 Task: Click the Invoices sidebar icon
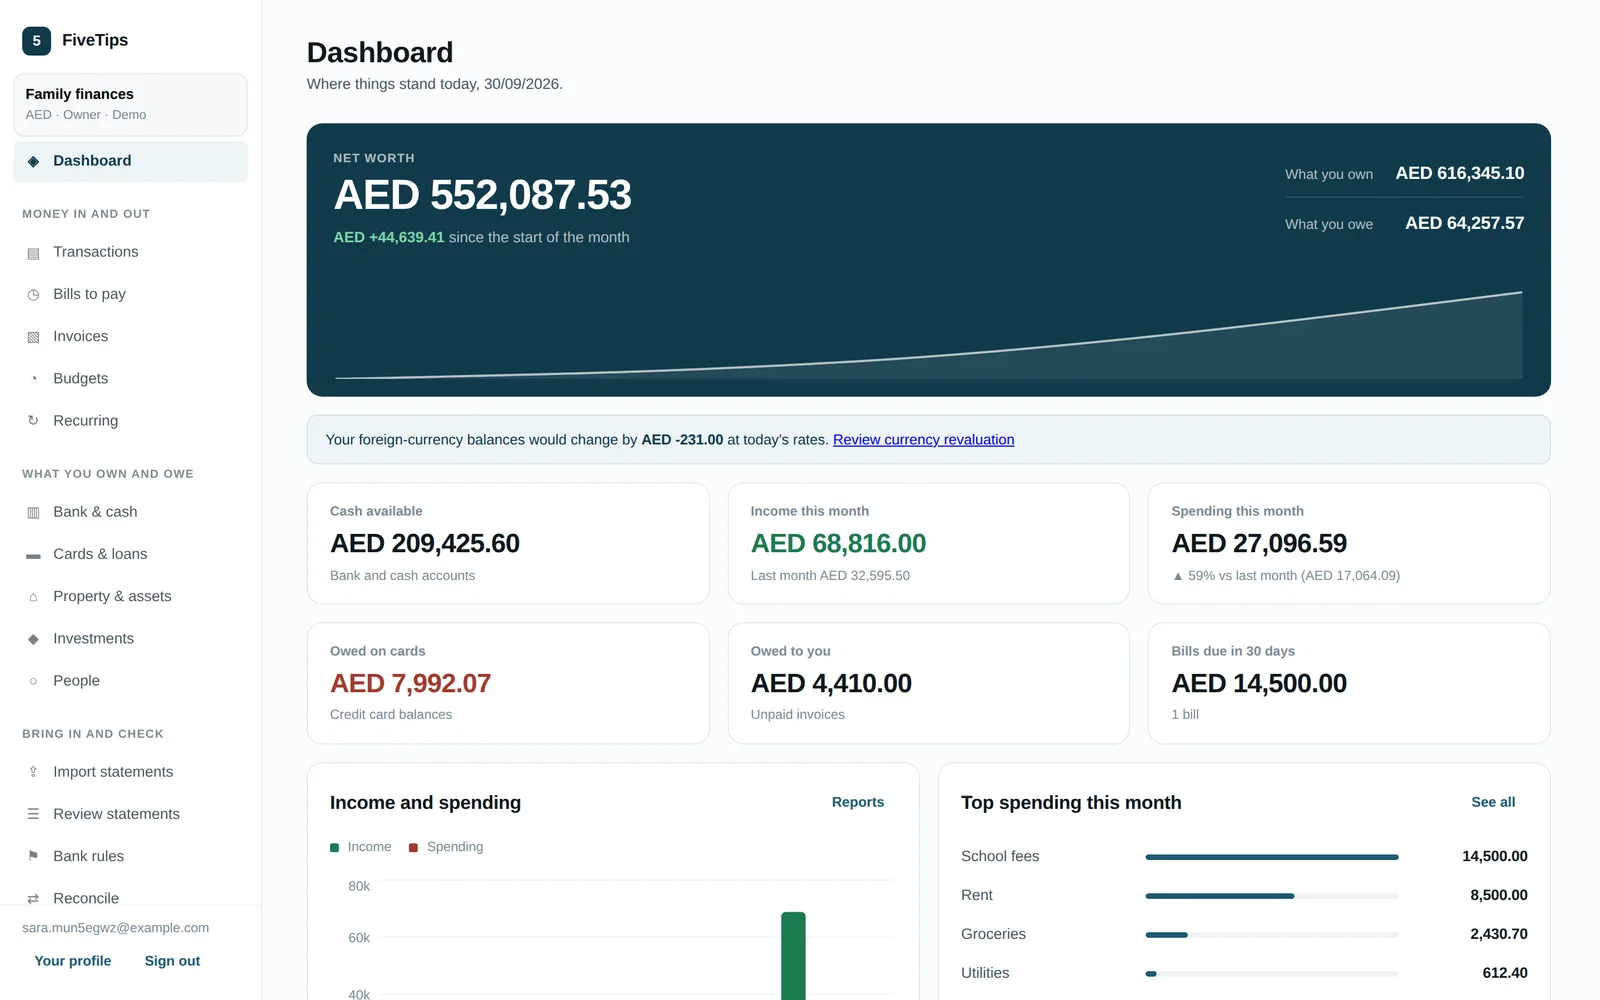pos(33,337)
